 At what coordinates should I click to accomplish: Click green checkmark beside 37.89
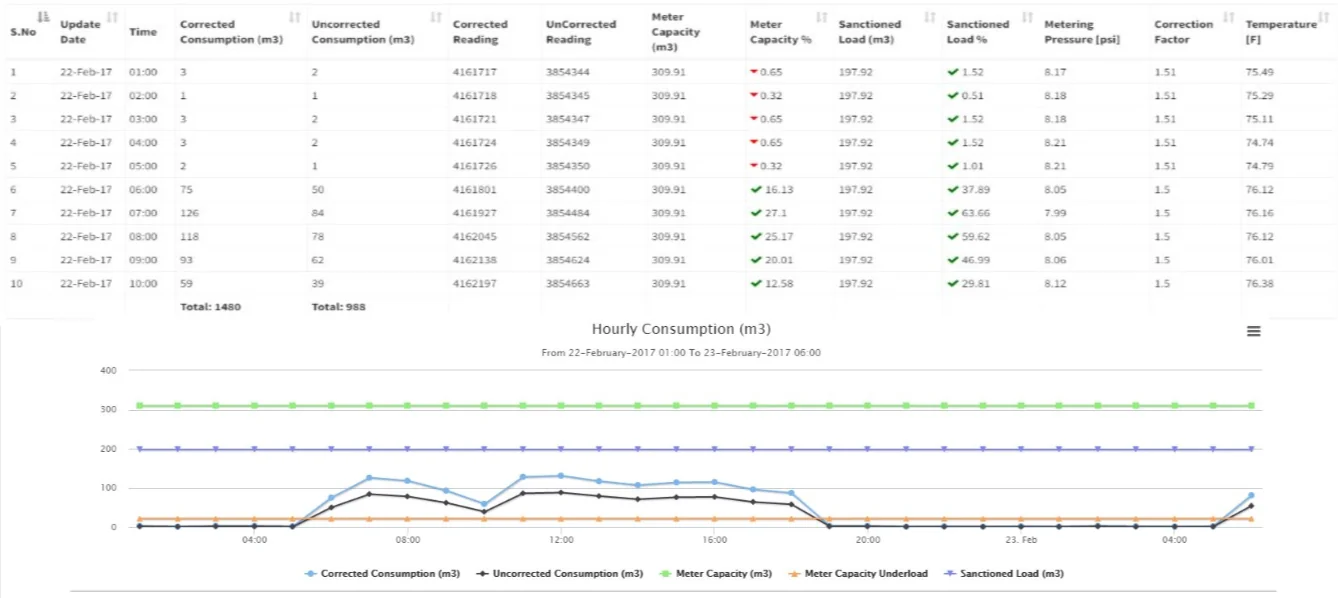click(x=953, y=190)
